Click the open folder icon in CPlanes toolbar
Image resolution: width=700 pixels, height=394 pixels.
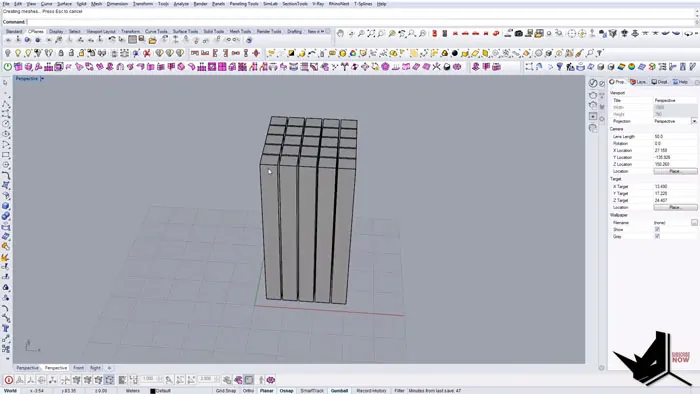coord(153,40)
